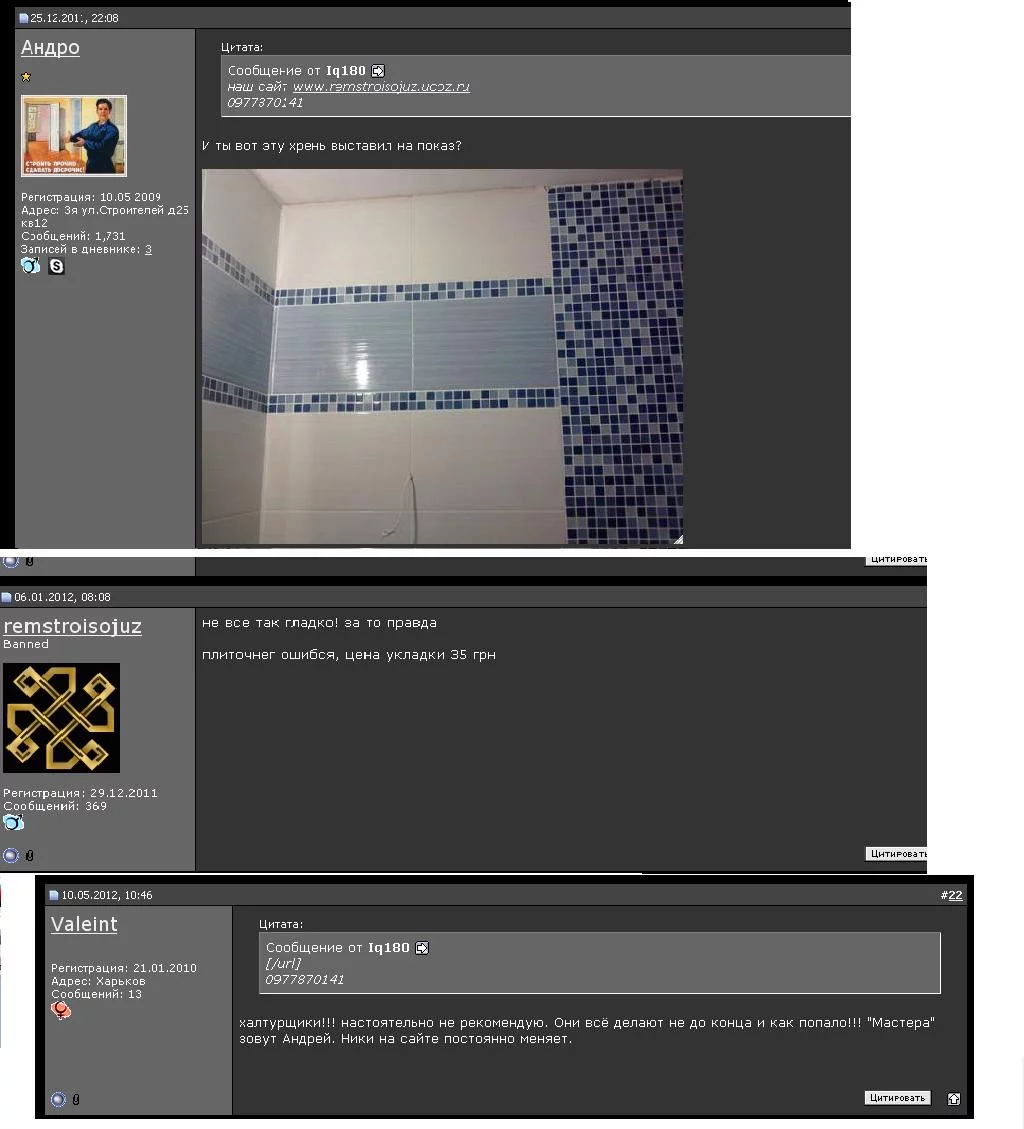1024x1129 pixels.
Task: Click the resize corner on the tile photo
Action: (678, 539)
